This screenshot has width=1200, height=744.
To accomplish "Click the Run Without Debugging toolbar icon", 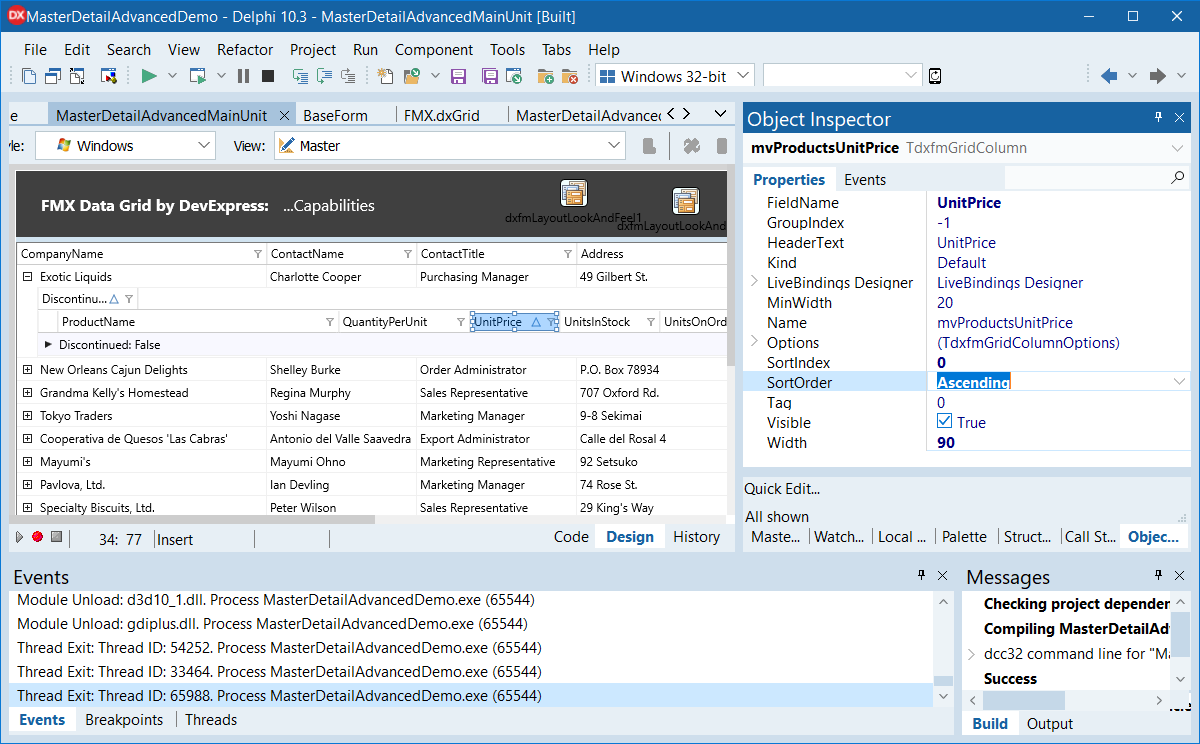I will pos(198,76).
